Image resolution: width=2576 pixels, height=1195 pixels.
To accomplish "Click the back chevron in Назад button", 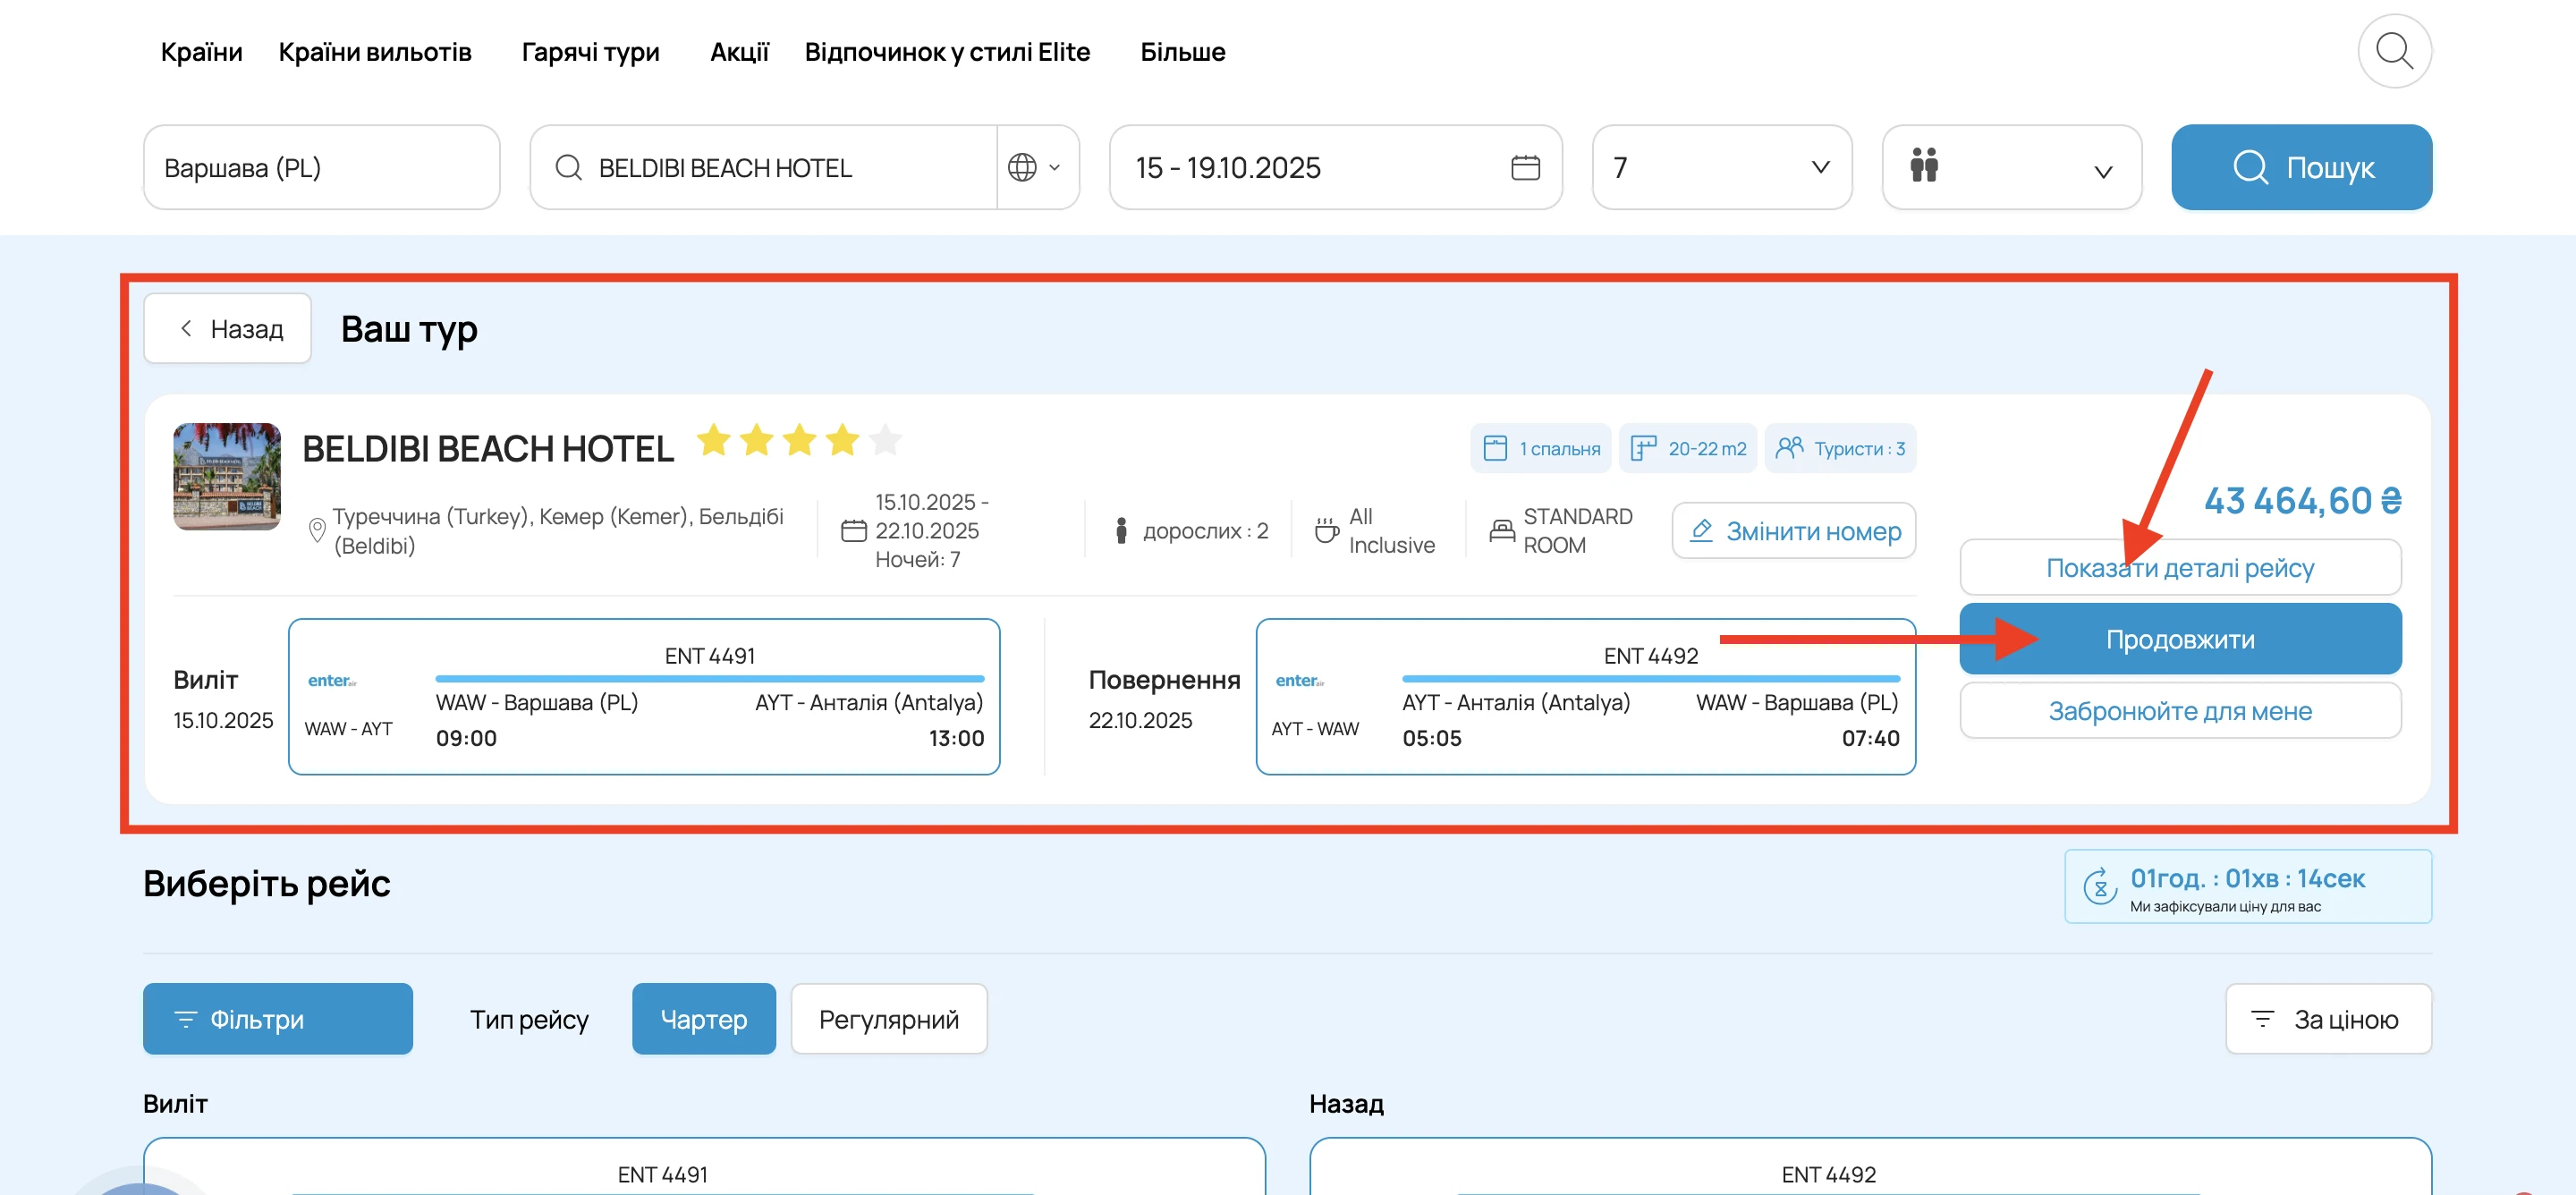I will 186,328.
